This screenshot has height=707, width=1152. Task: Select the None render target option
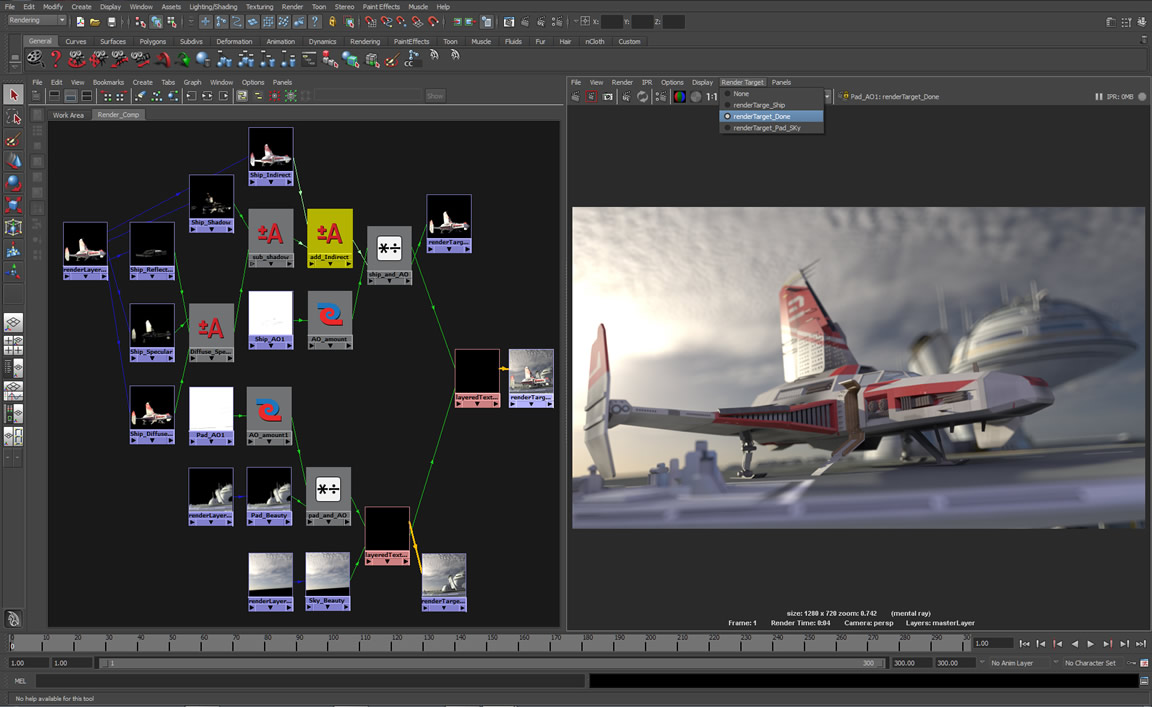(x=740, y=94)
